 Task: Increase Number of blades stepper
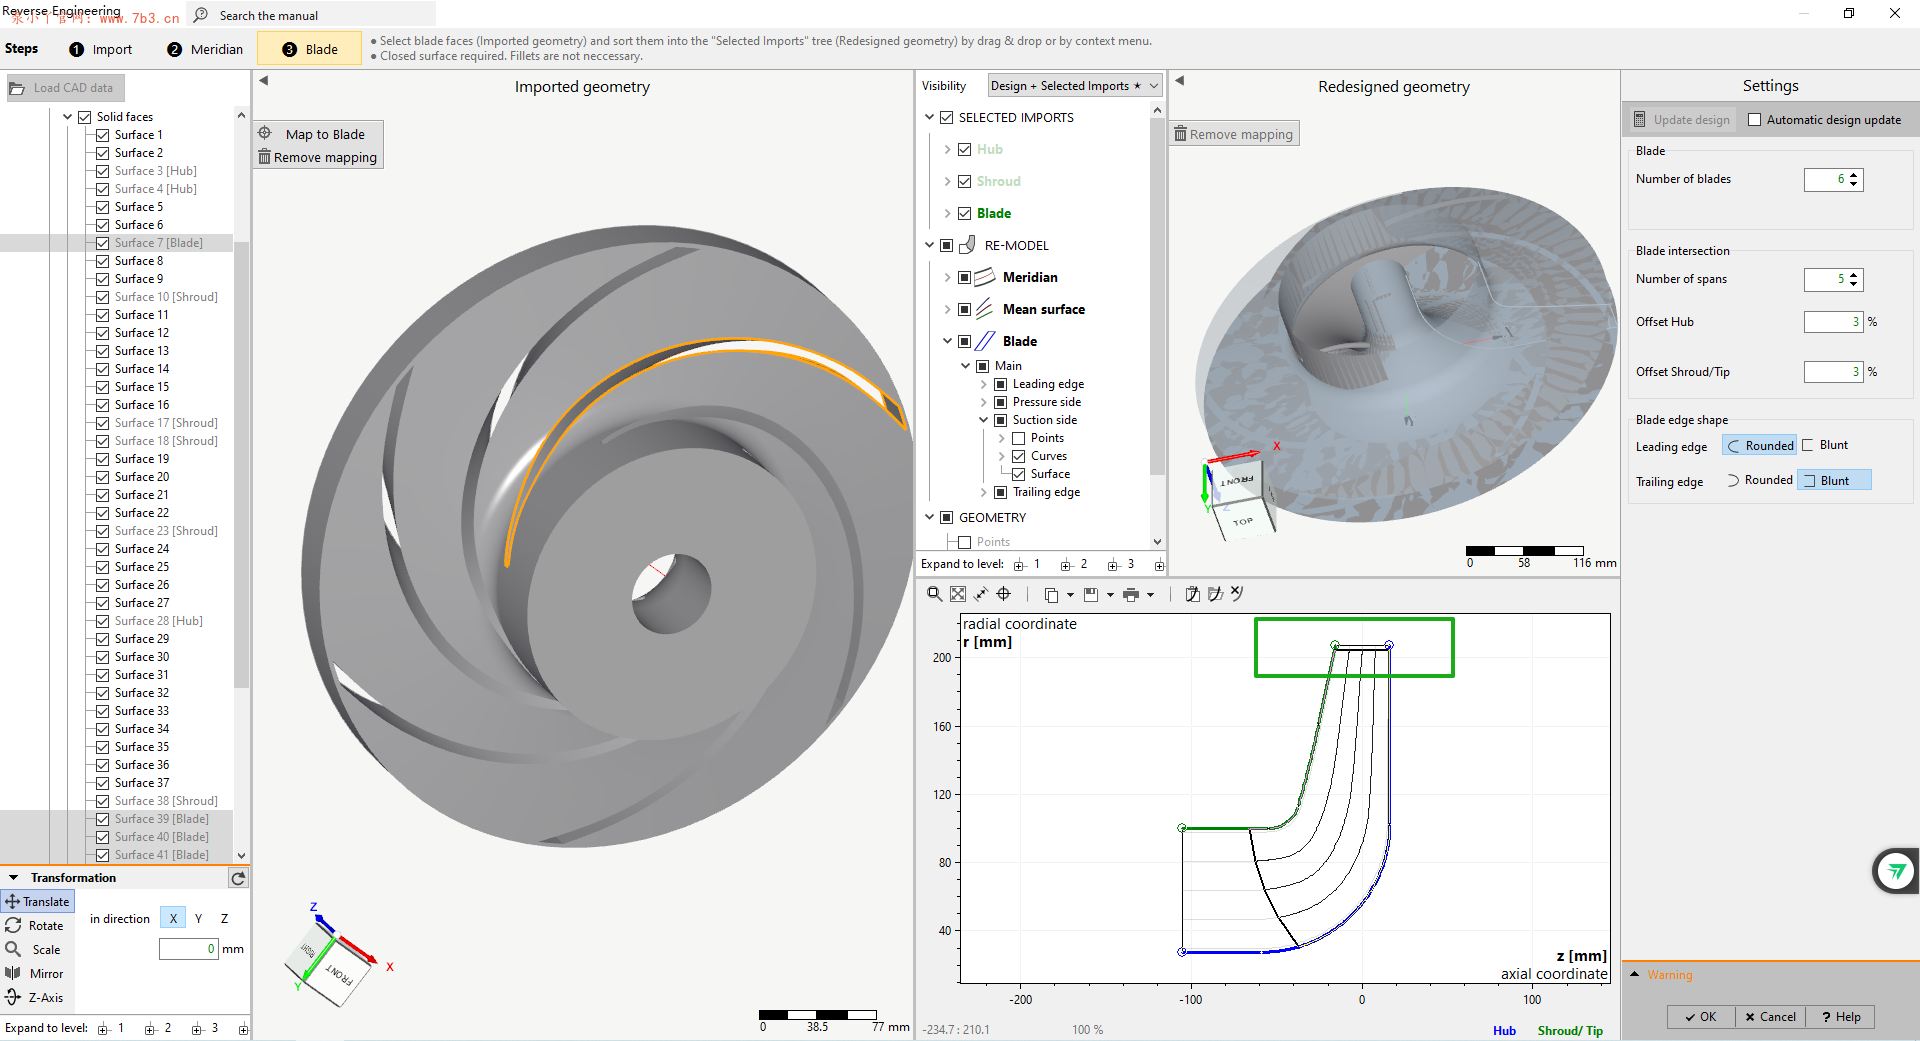(x=1854, y=175)
